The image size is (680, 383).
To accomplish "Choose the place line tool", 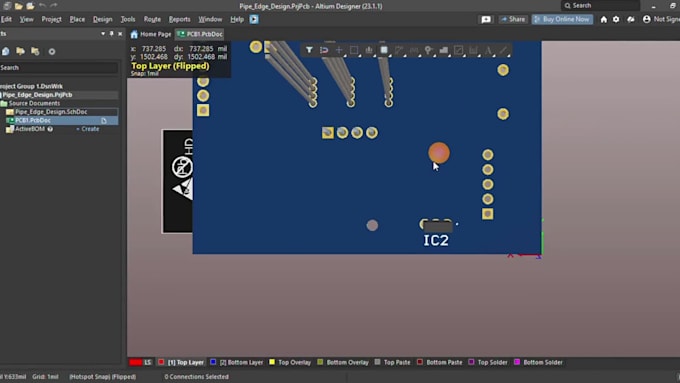I will tap(503, 50).
